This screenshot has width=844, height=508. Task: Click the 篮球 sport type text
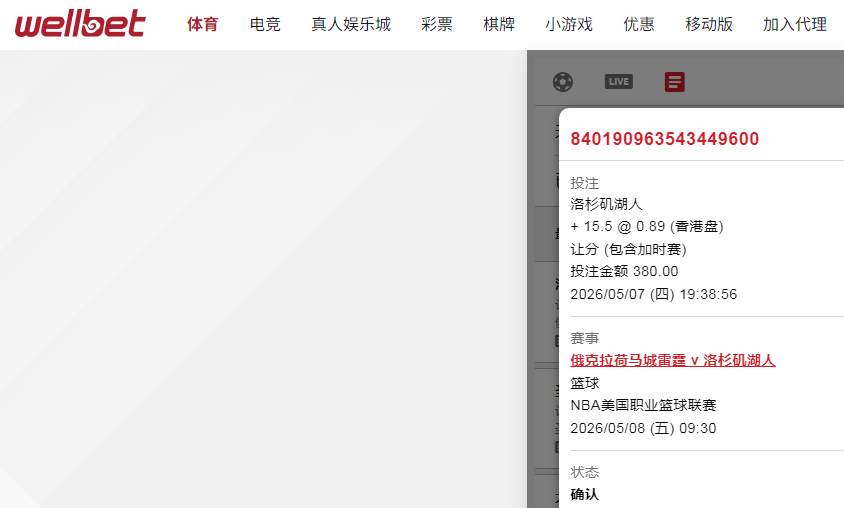[585, 383]
